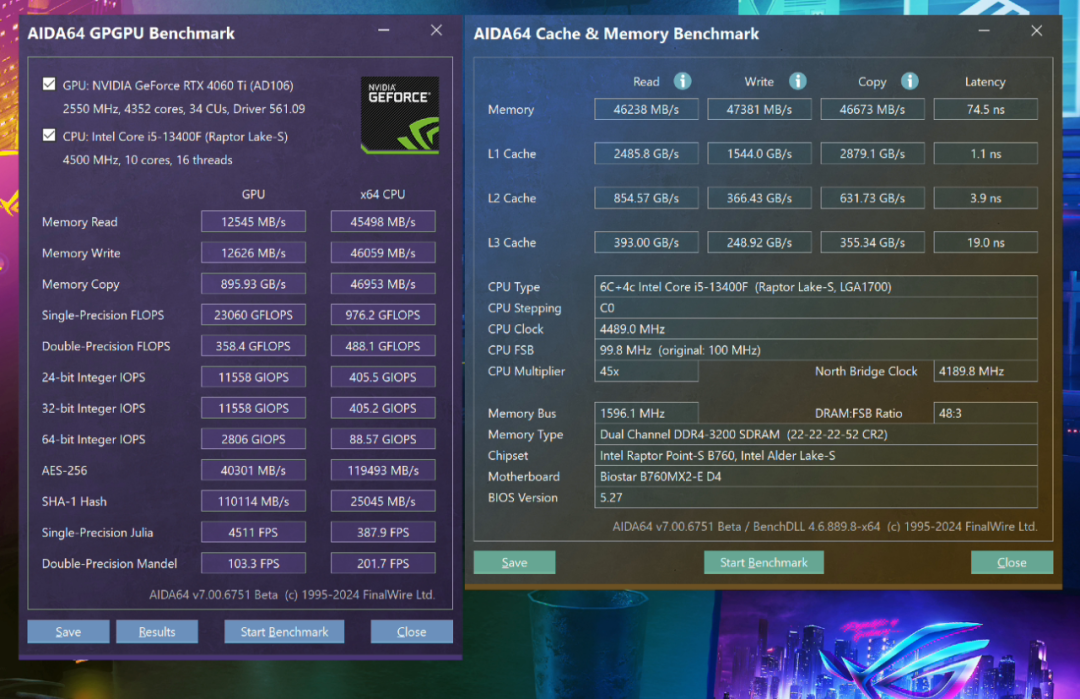
Task: Click the CPU Memory Copy 46953 MB/s value
Action: 383,284
